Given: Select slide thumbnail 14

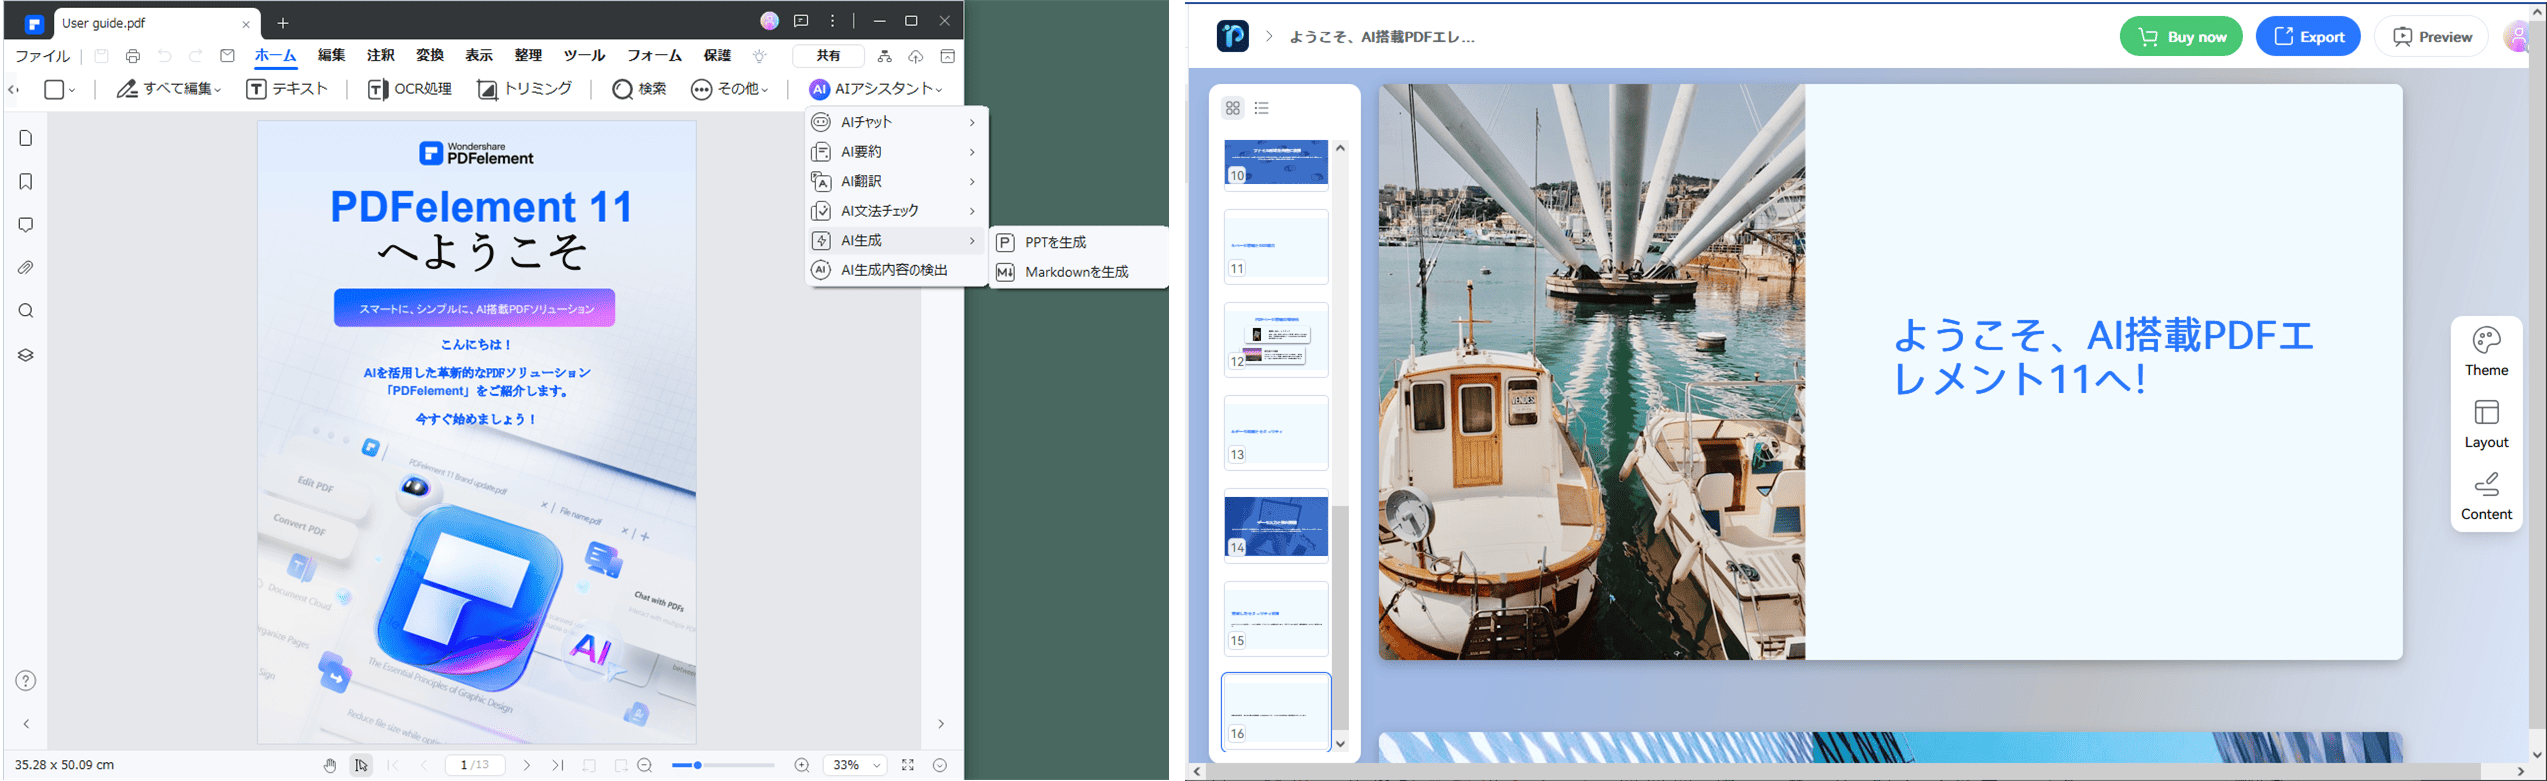Looking at the screenshot, I should [1276, 526].
